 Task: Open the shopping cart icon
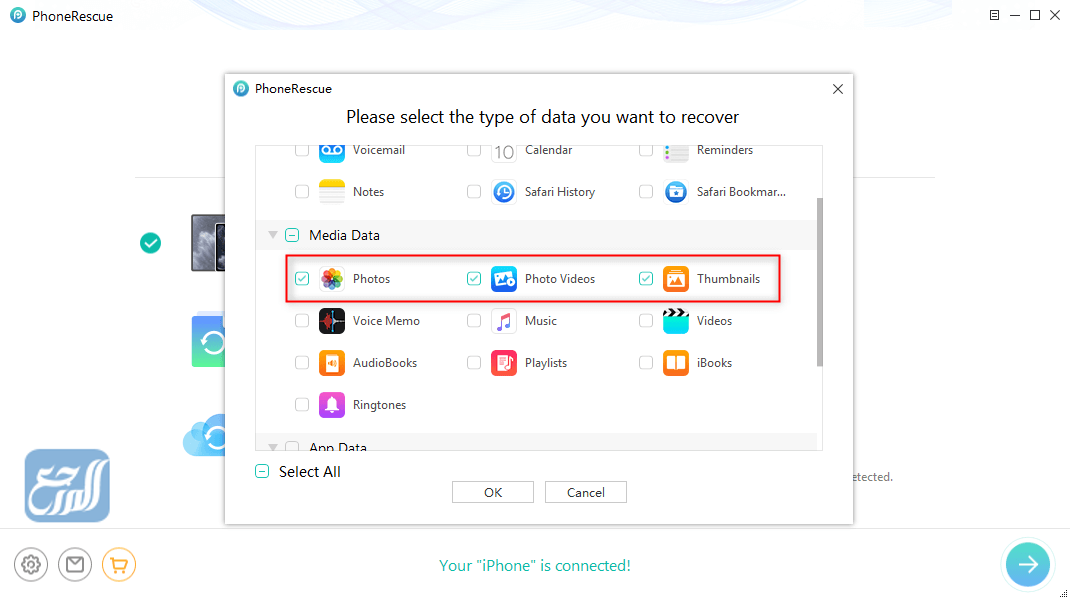pos(119,565)
